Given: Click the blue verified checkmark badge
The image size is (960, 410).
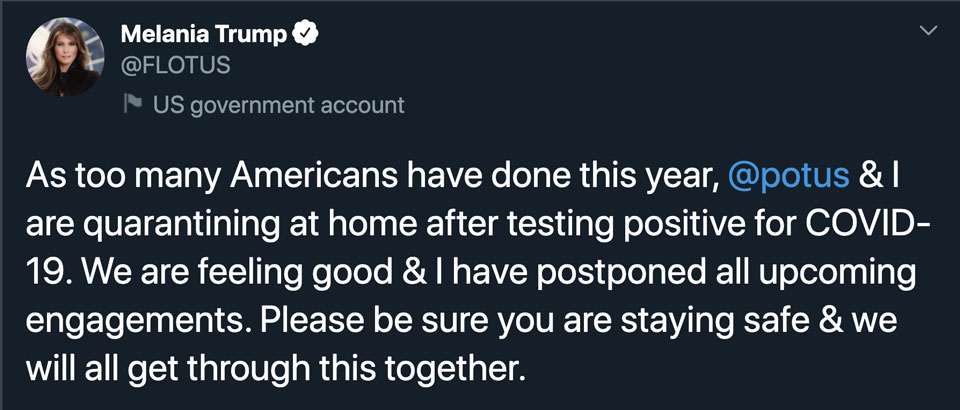Looking at the screenshot, I should pyautogui.click(x=305, y=36).
